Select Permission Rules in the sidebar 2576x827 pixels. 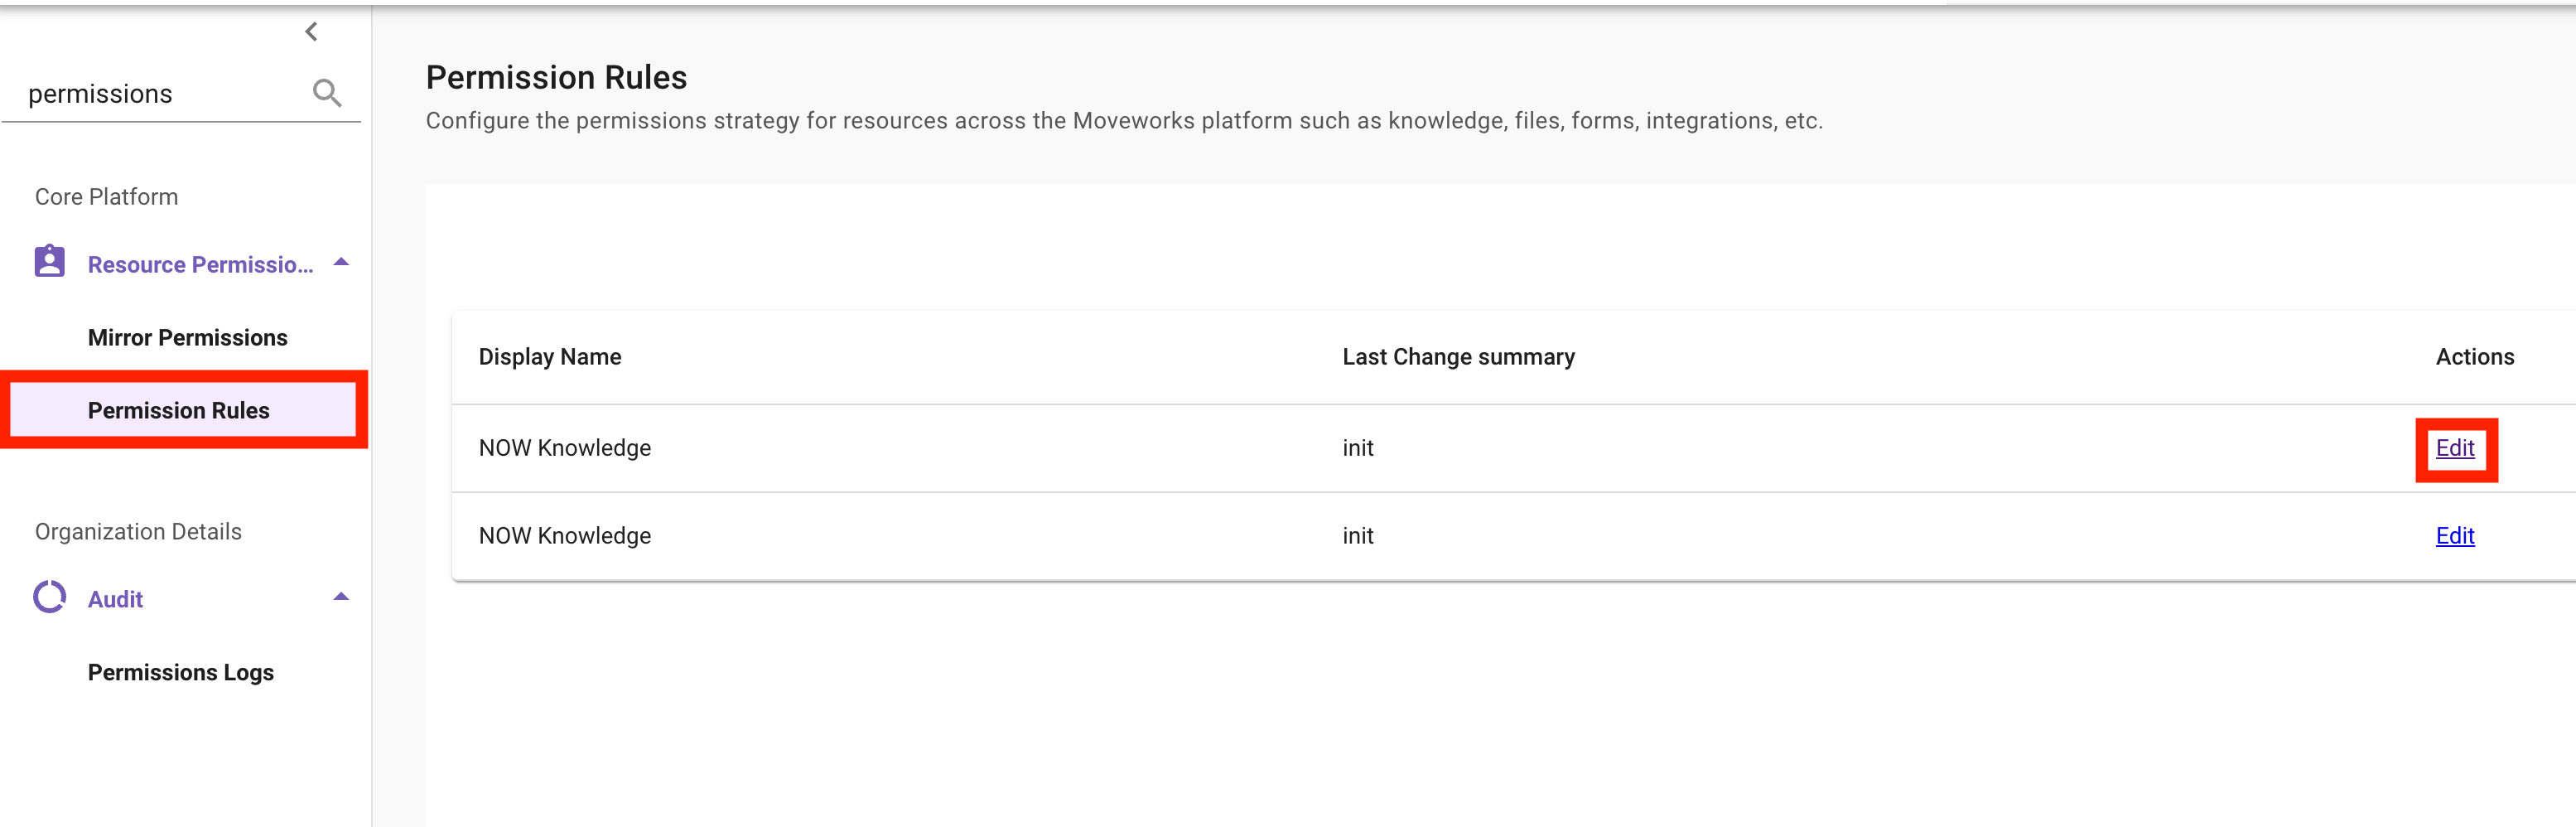pyautogui.click(x=179, y=411)
